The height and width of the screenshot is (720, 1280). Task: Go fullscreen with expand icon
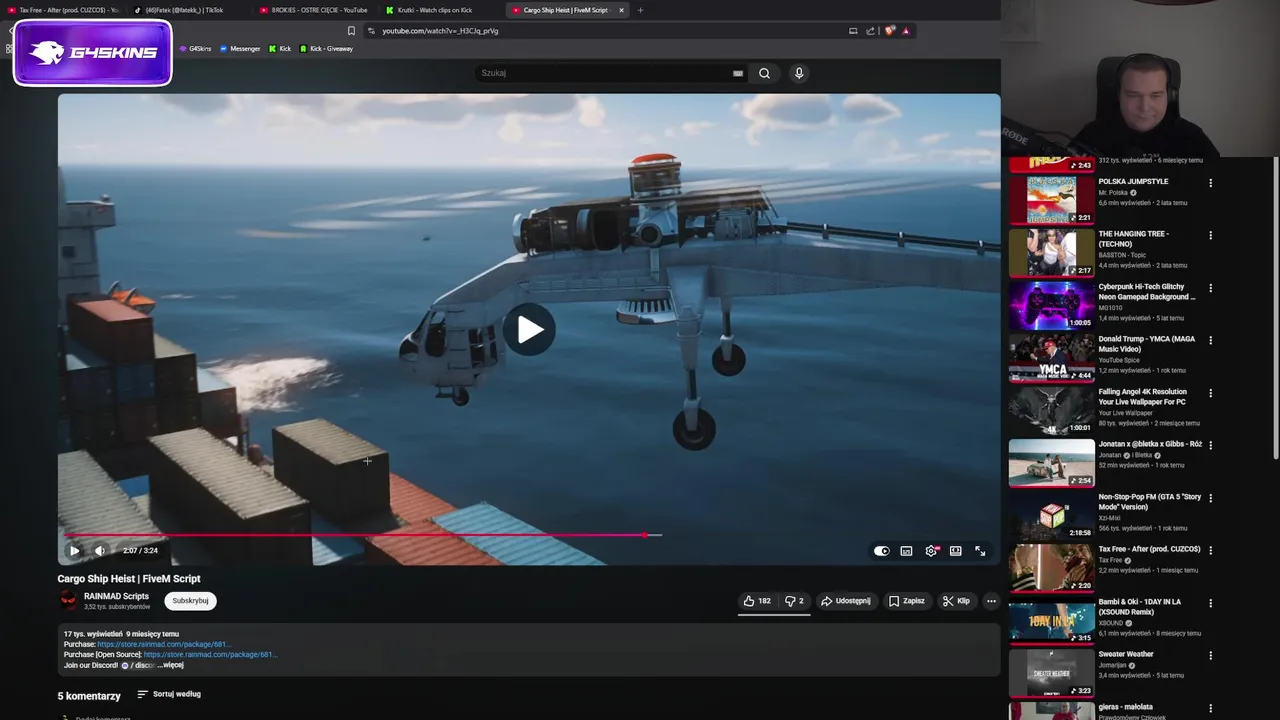(x=980, y=551)
